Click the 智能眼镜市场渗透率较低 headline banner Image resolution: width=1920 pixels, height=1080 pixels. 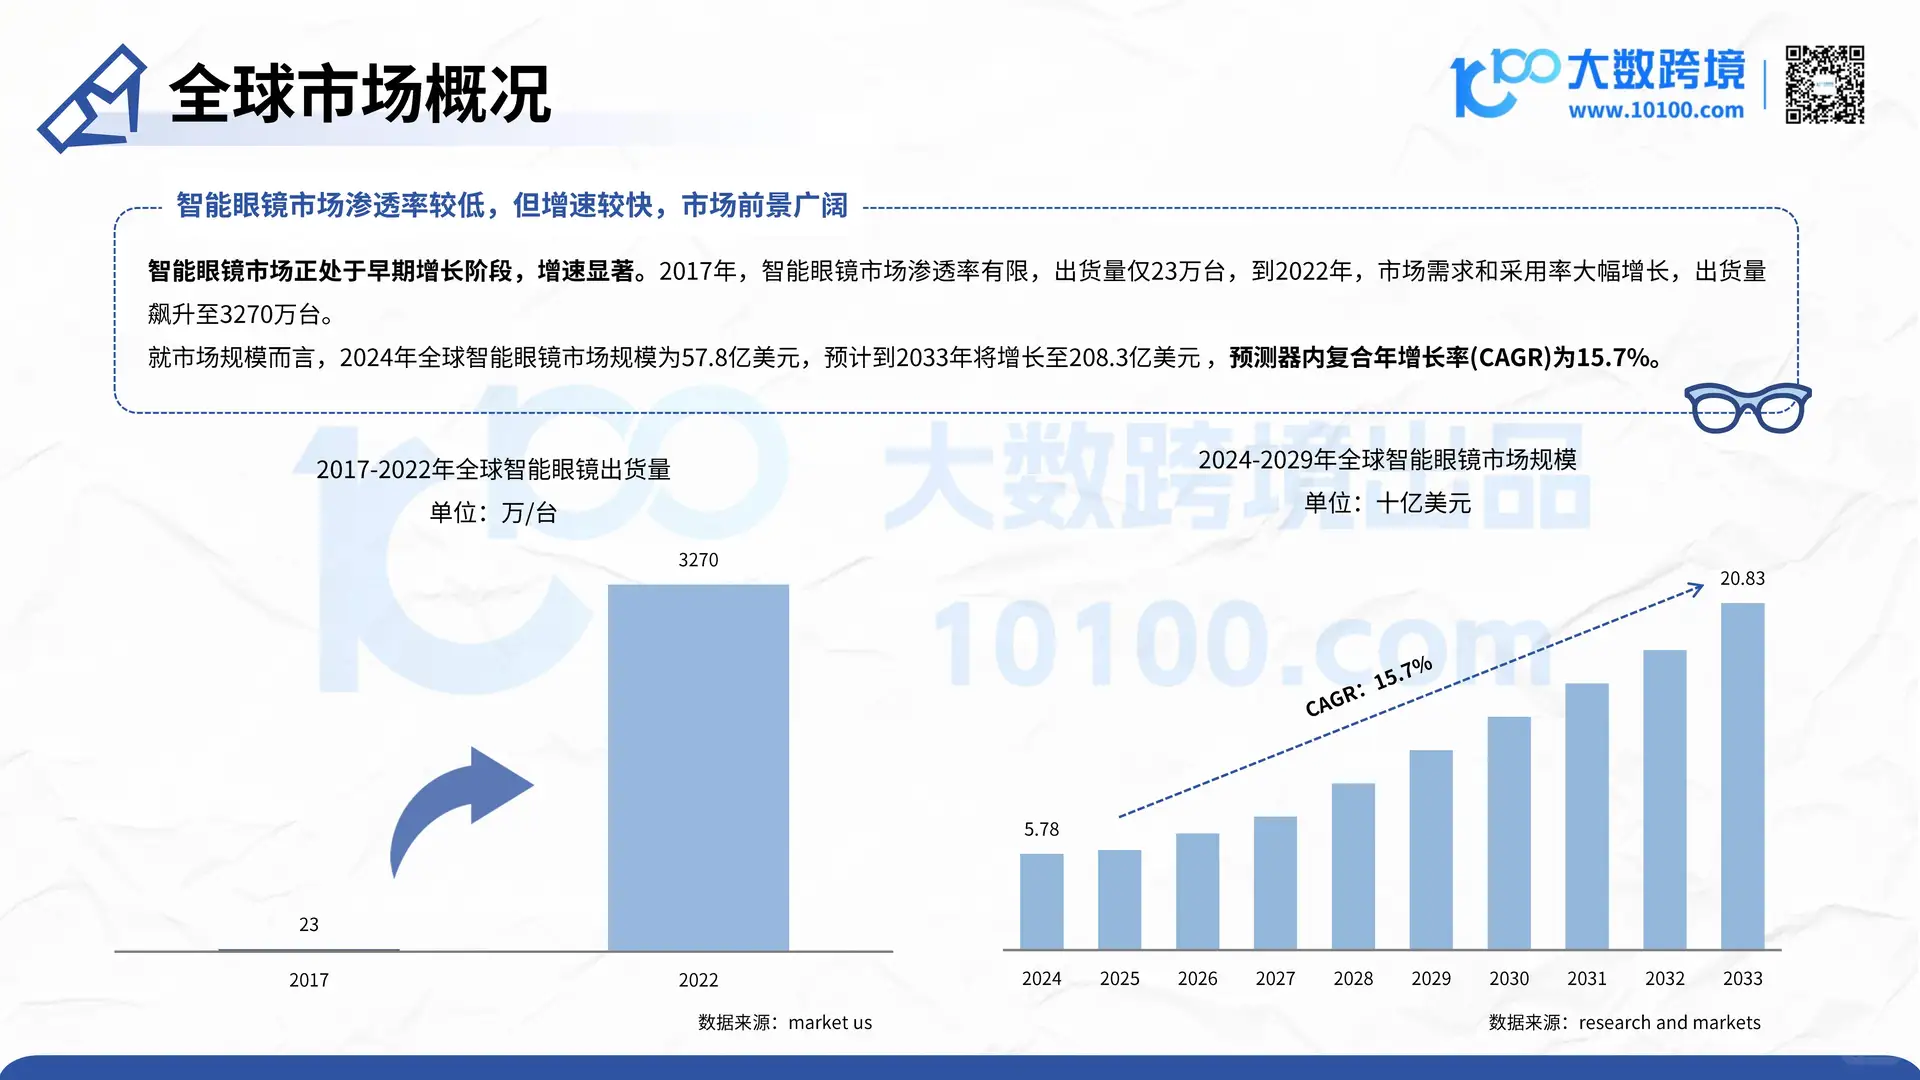pyautogui.click(x=510, y=206)
